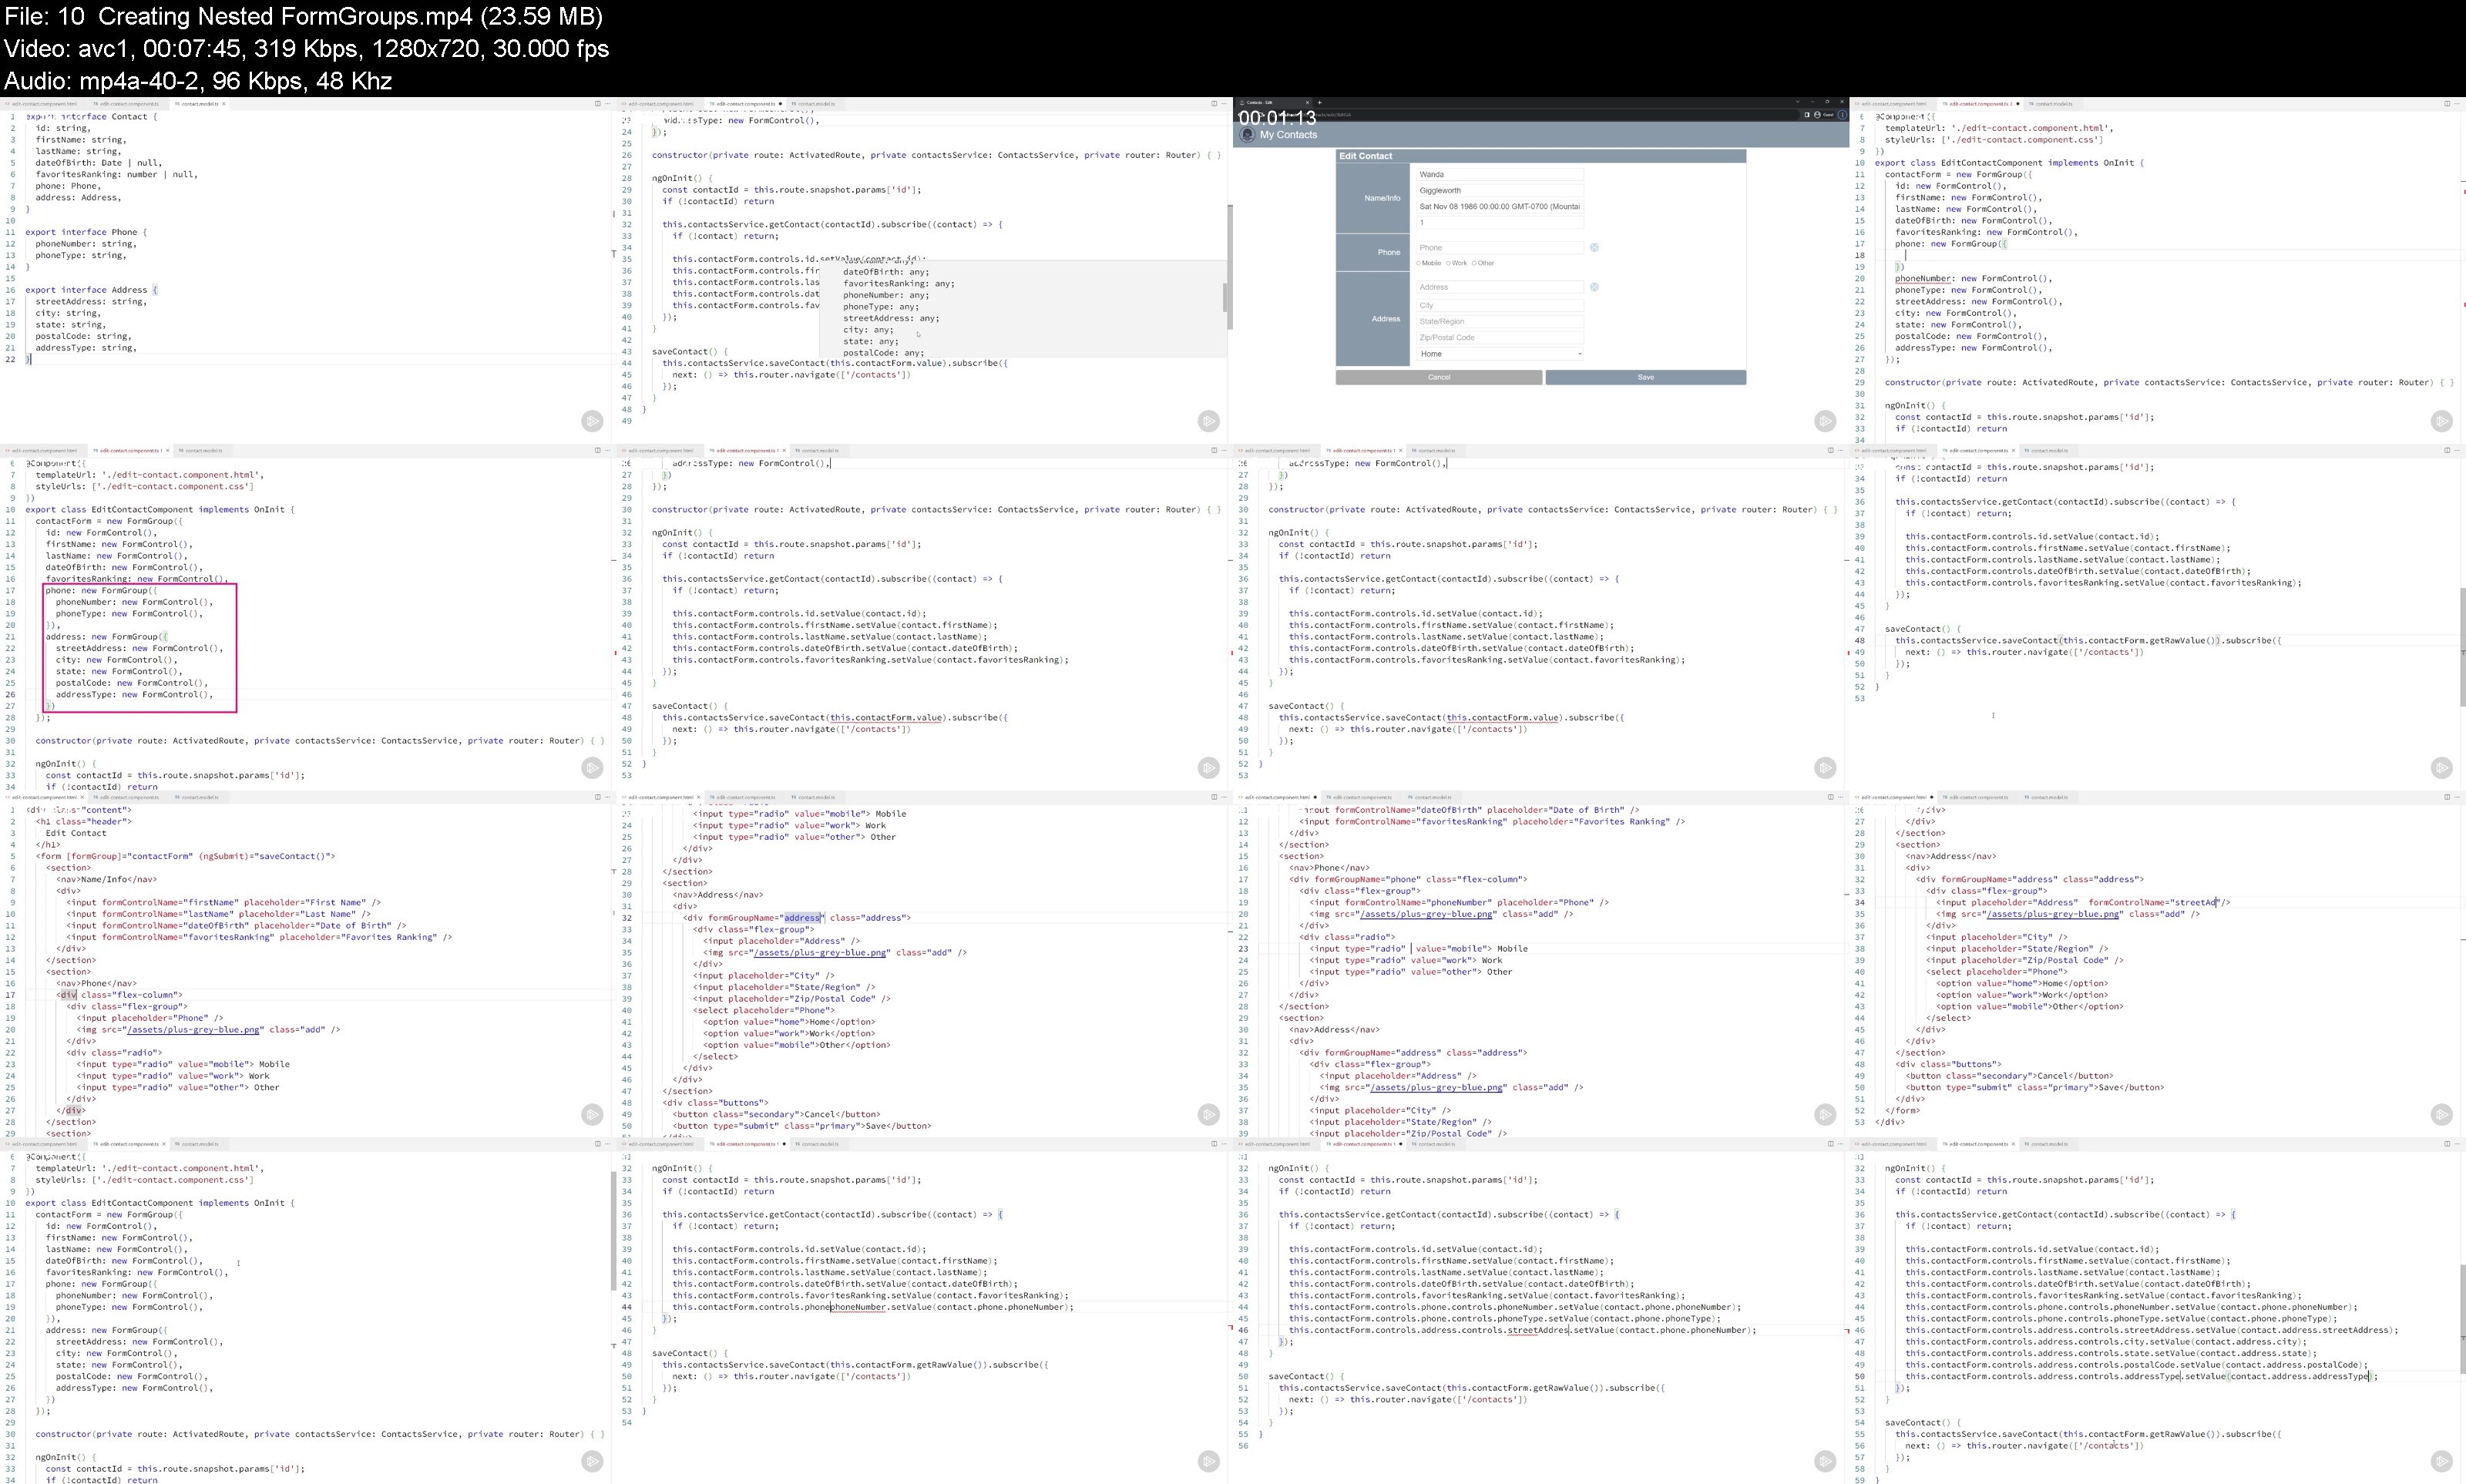Open the browser tab search chevron
2466x1484 pixels.
1796,102
